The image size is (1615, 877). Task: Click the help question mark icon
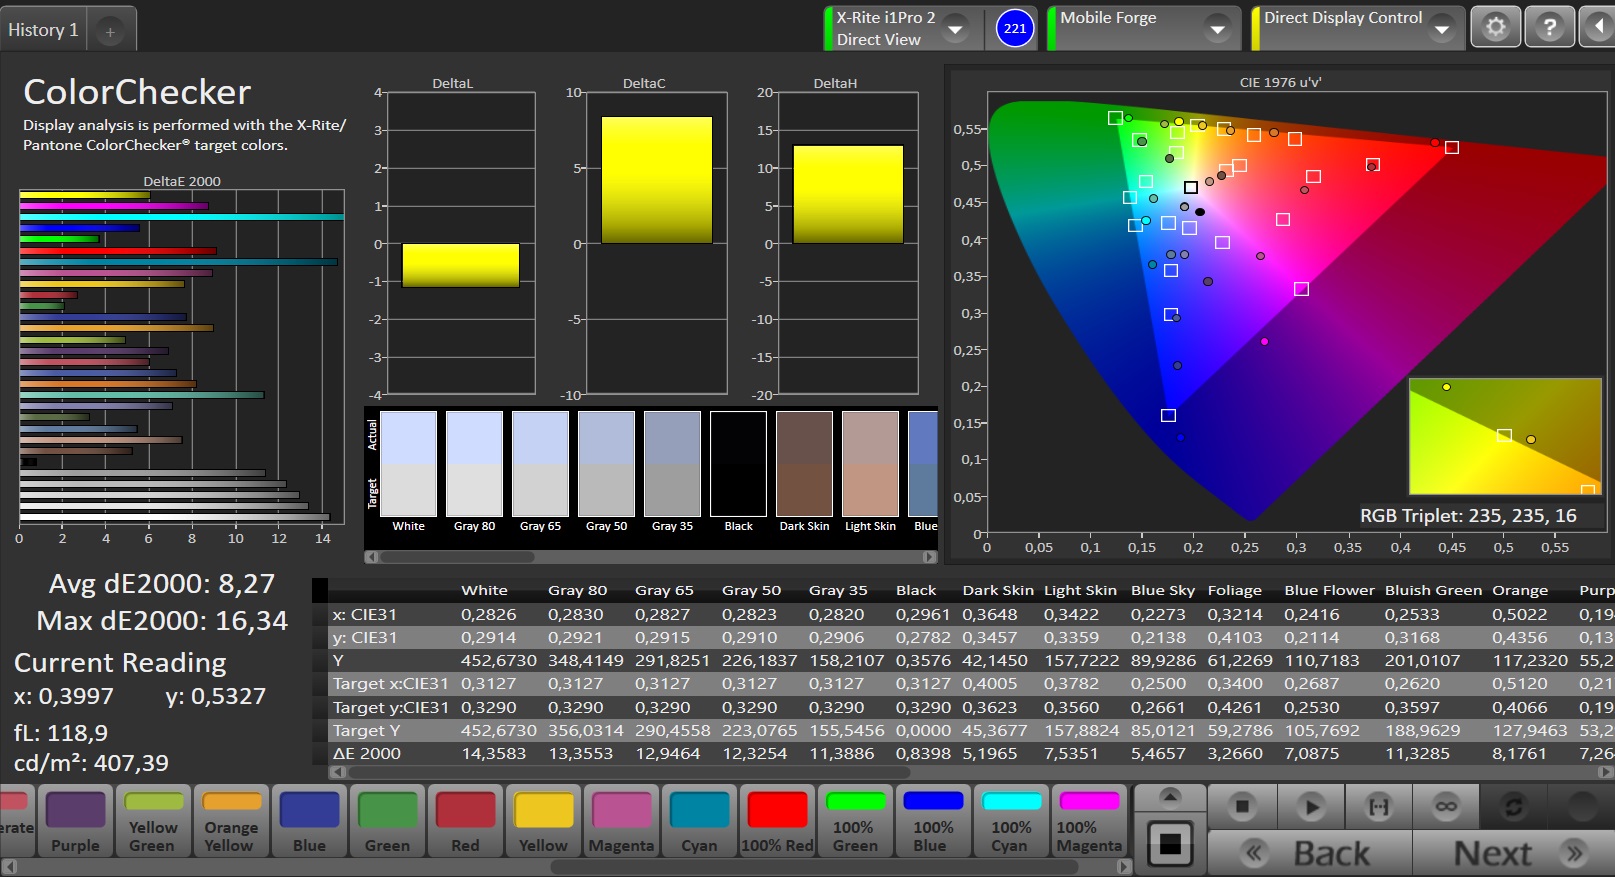pyautogui.click(x=1549, y=28)
